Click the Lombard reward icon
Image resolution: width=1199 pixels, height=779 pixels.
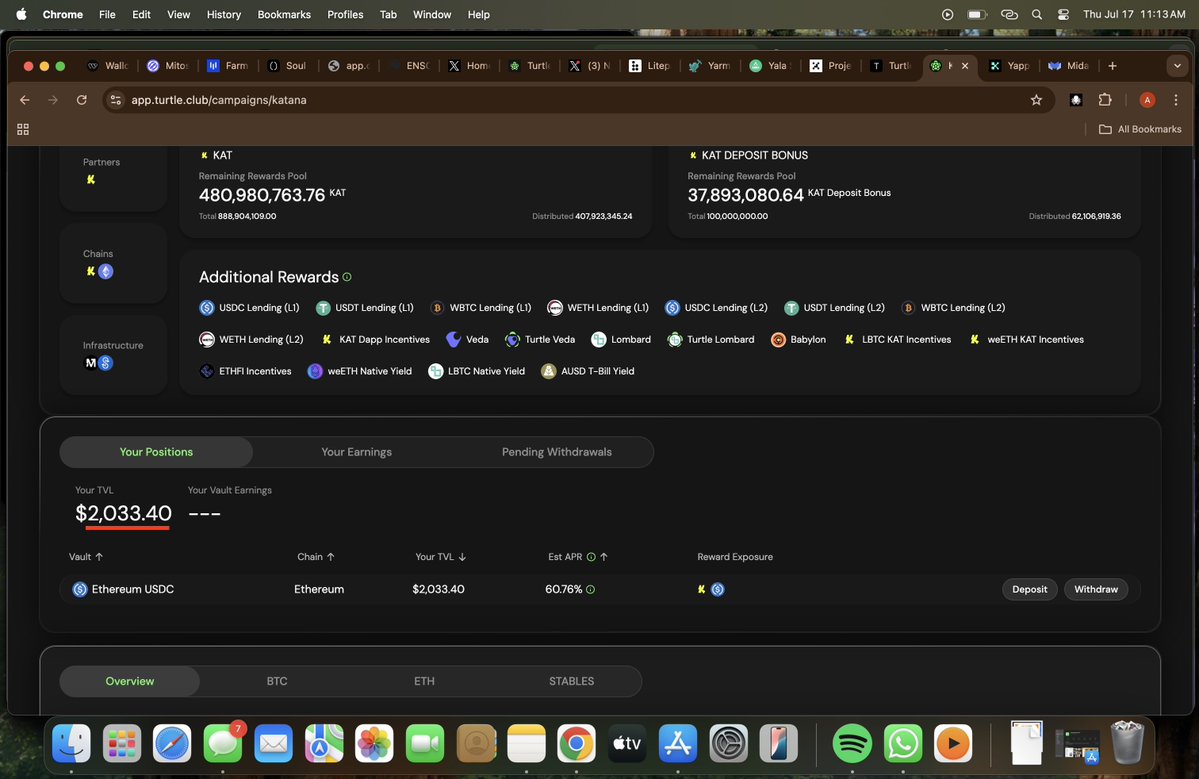click(x=599, y=339)
